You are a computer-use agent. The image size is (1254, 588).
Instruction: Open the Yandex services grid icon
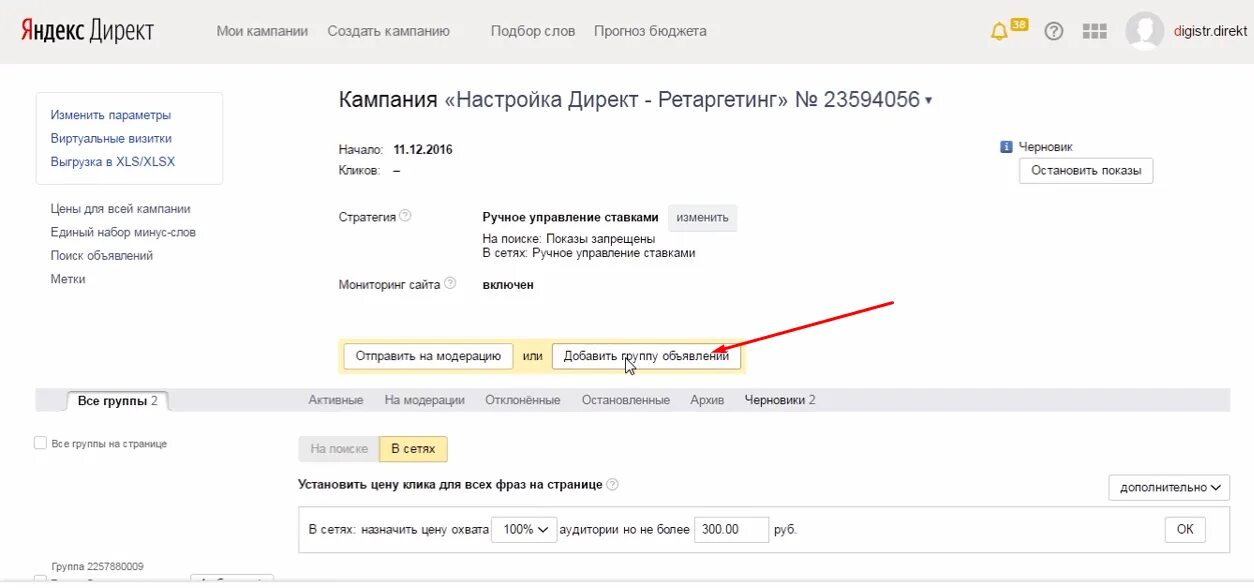[1095, 31]
